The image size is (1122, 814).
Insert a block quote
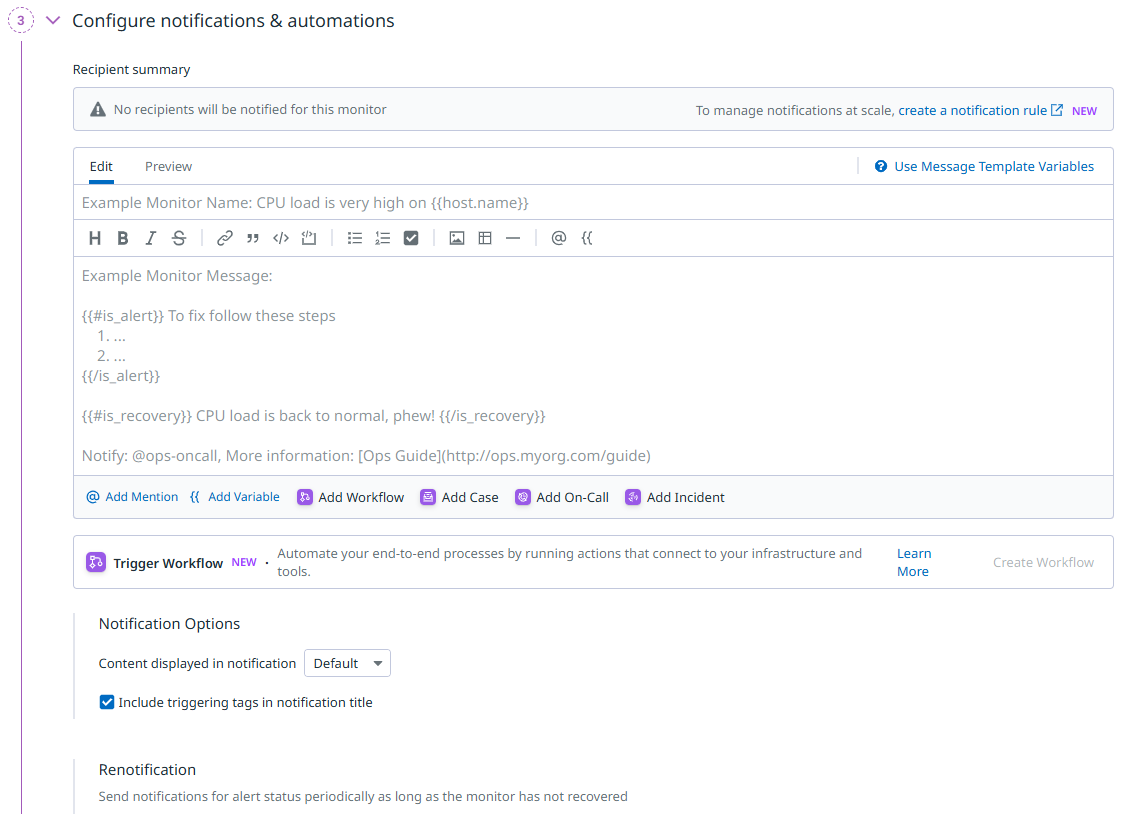[253, 238]
